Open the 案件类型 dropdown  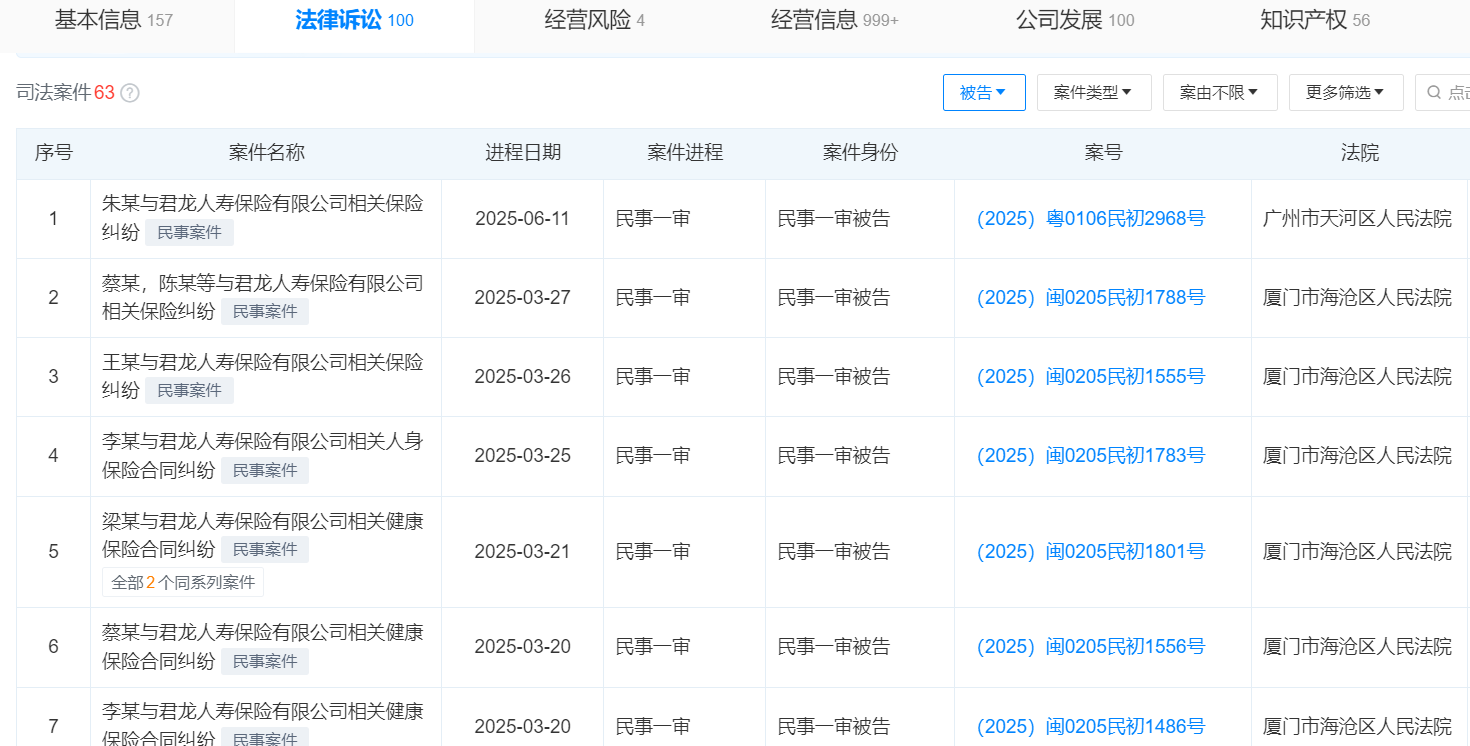point(1093,91)
